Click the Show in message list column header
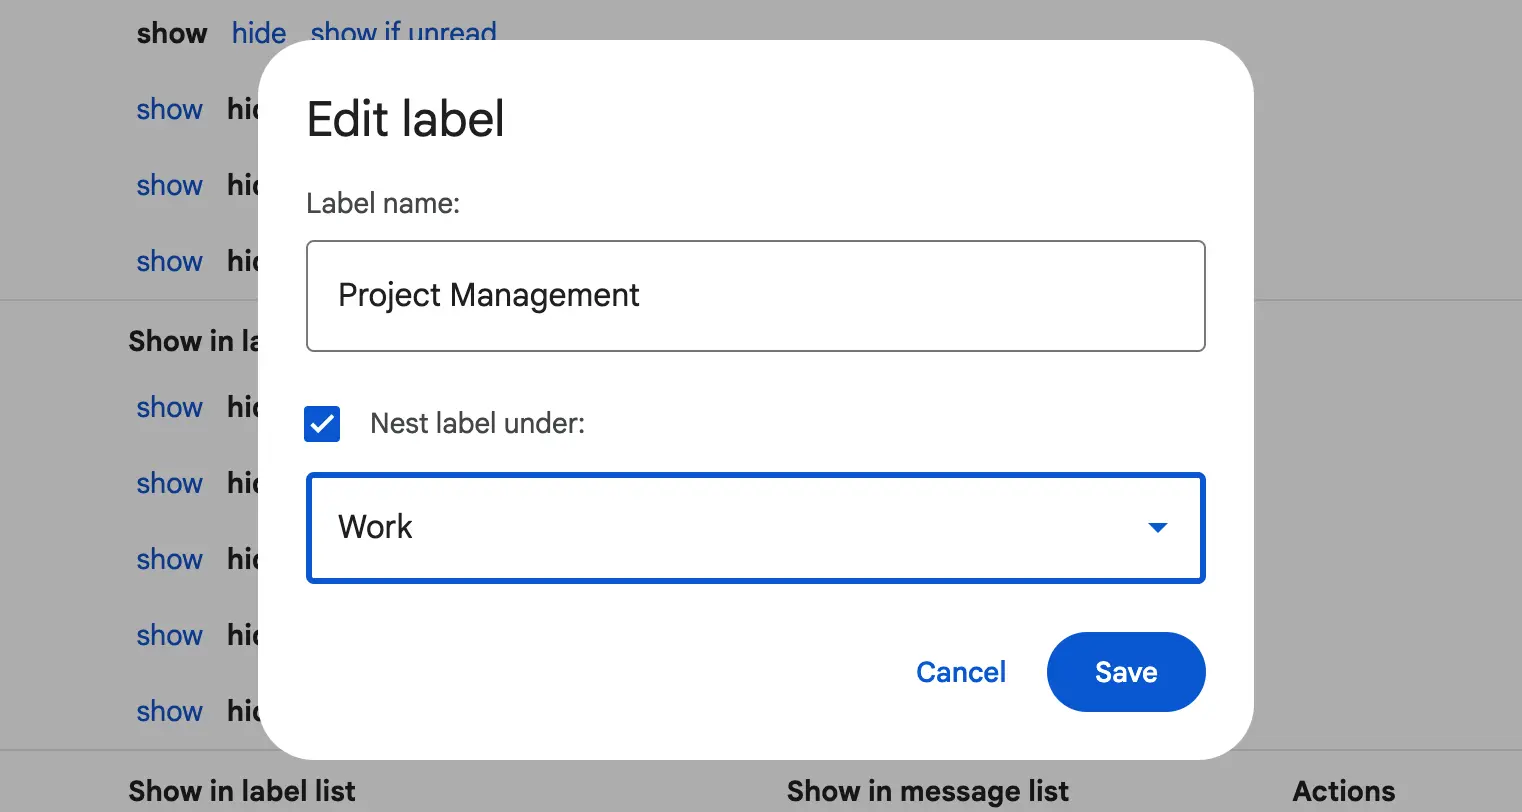Viewport: 1522px width, 812px height. click(927, 790)
